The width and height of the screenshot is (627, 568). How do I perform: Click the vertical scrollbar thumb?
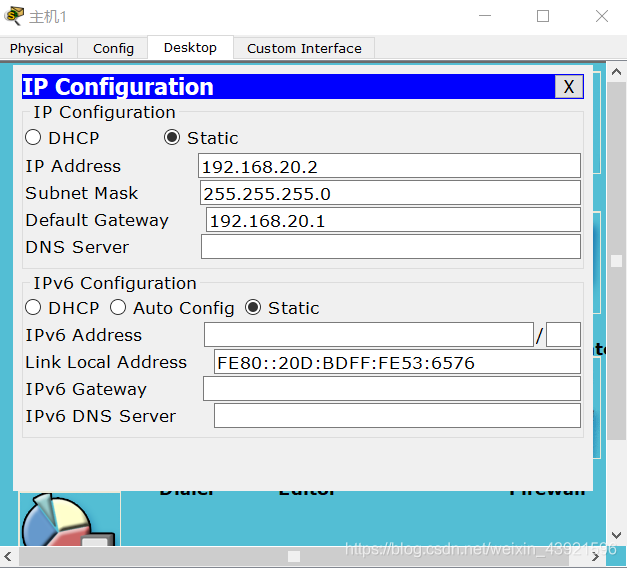[616, 261]
